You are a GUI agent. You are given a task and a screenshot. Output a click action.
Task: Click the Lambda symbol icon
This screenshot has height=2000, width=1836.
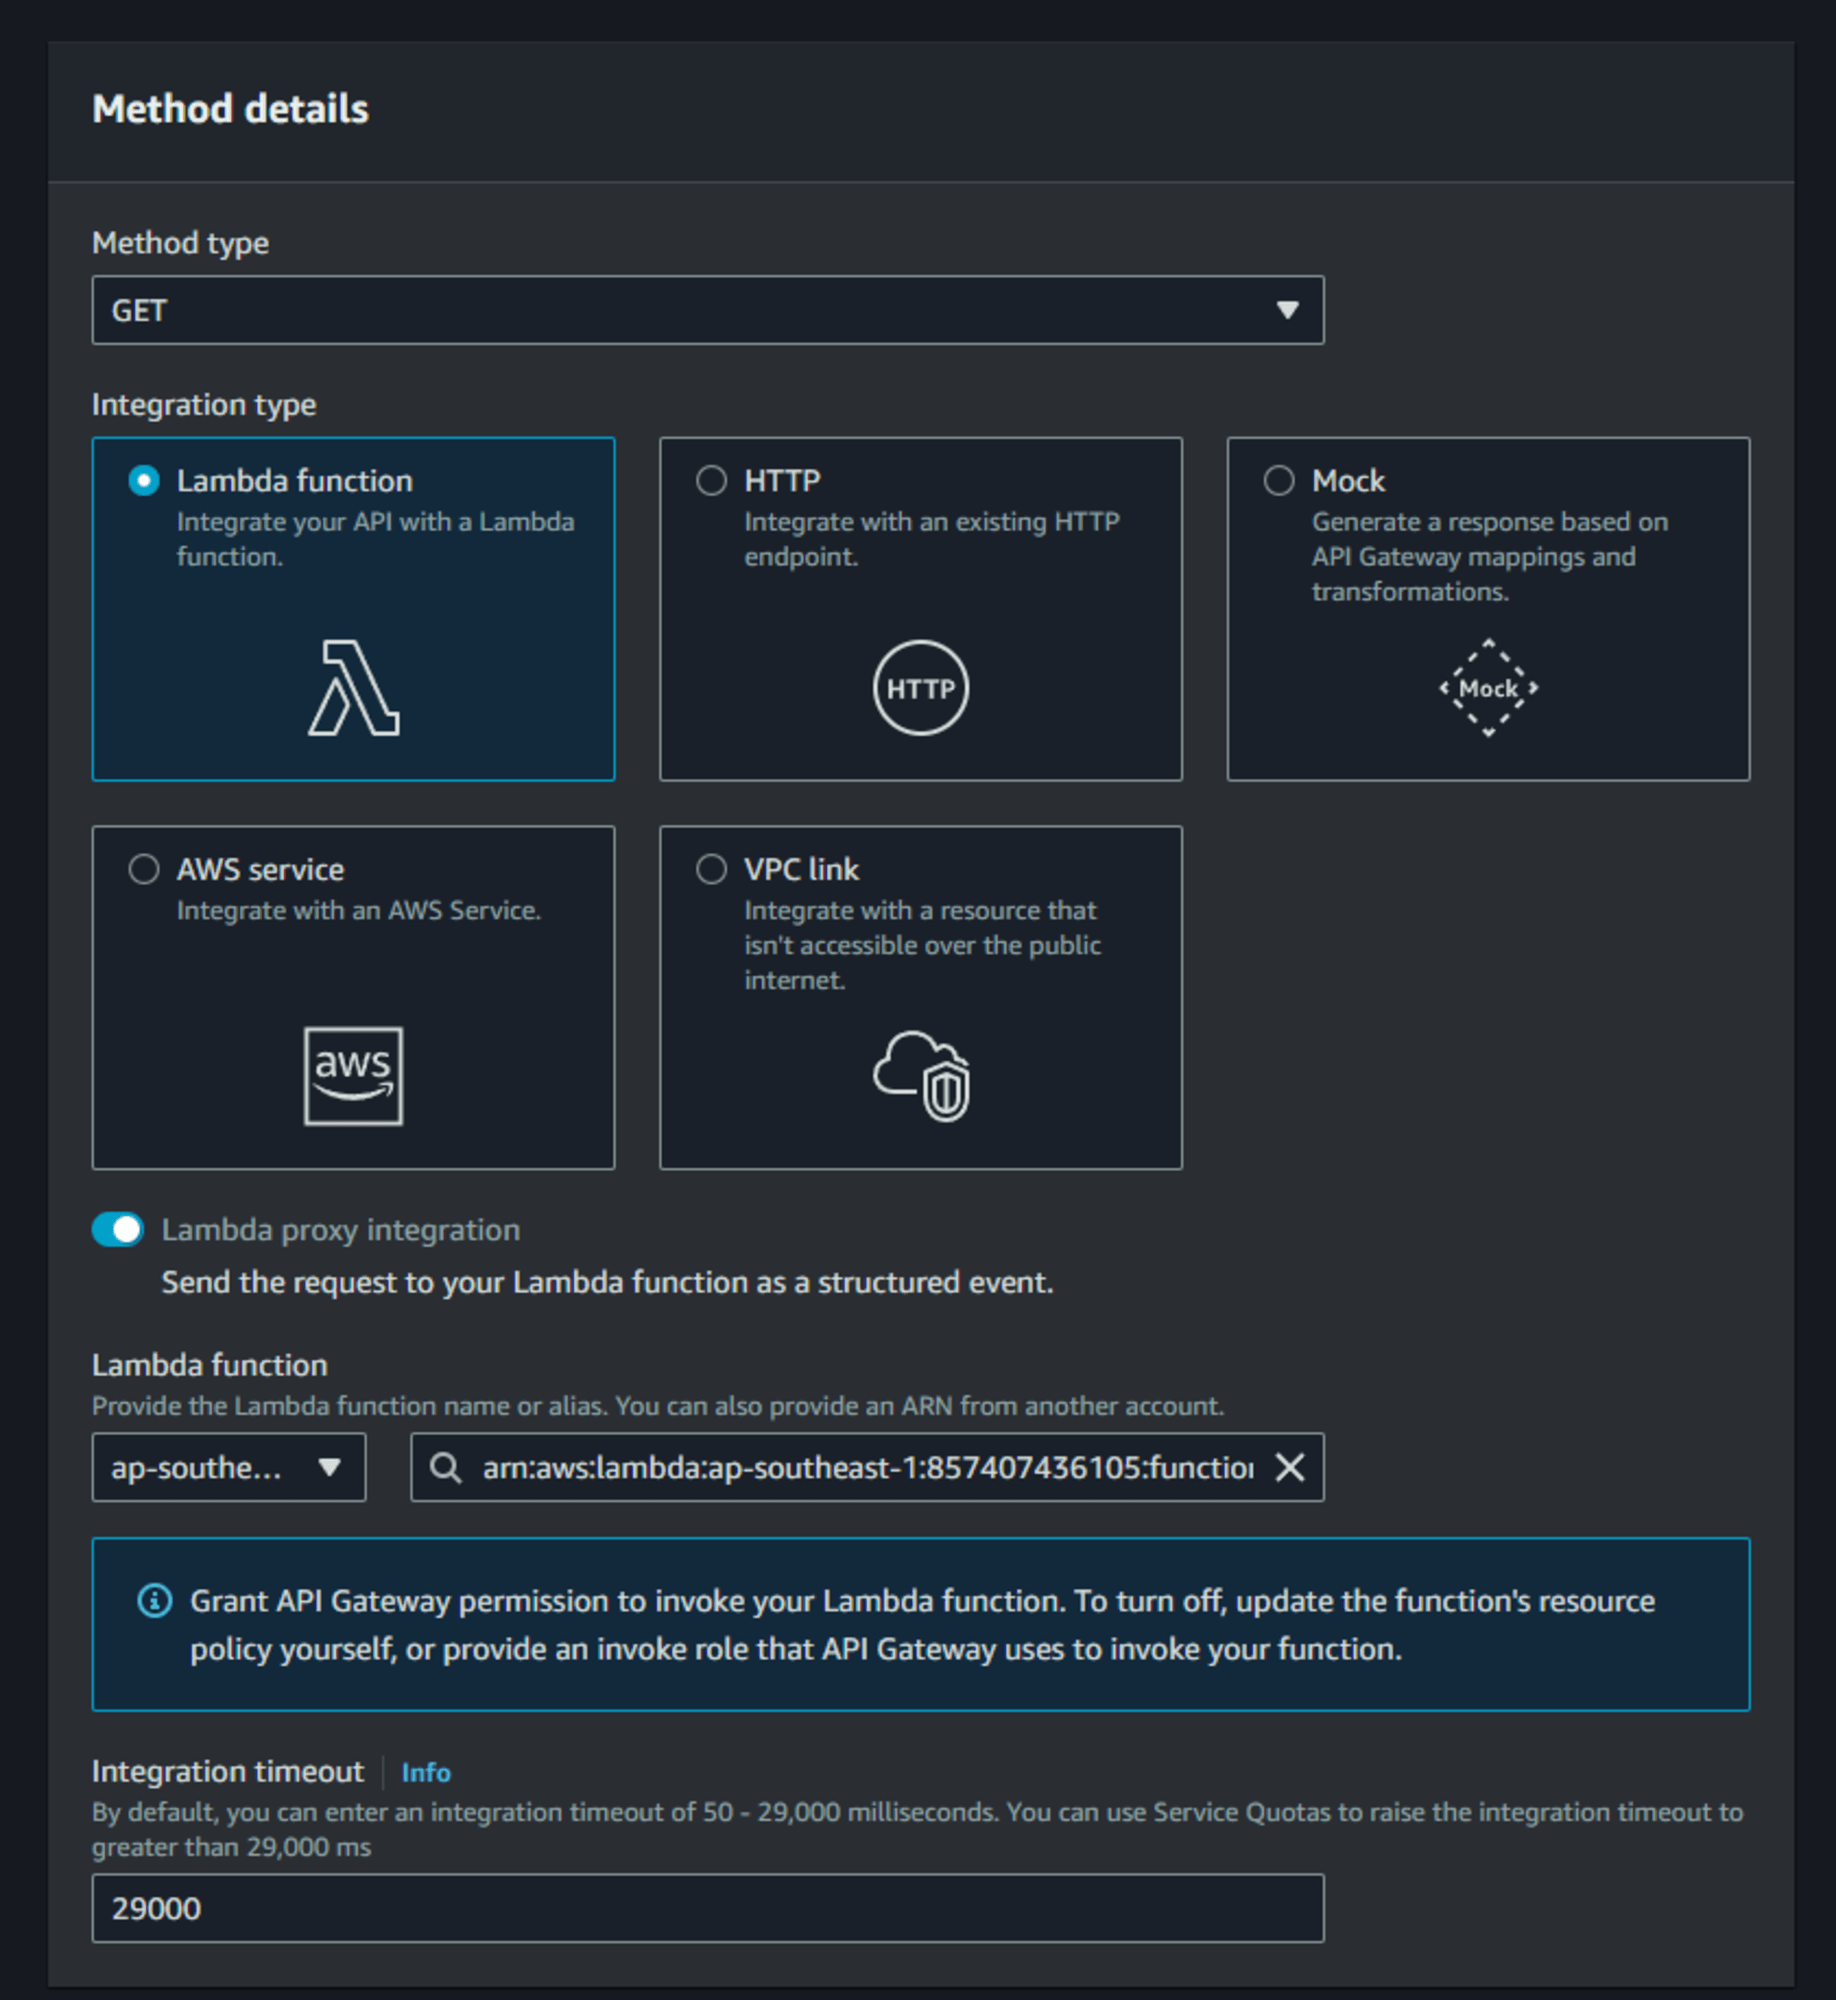coord(353,688)
